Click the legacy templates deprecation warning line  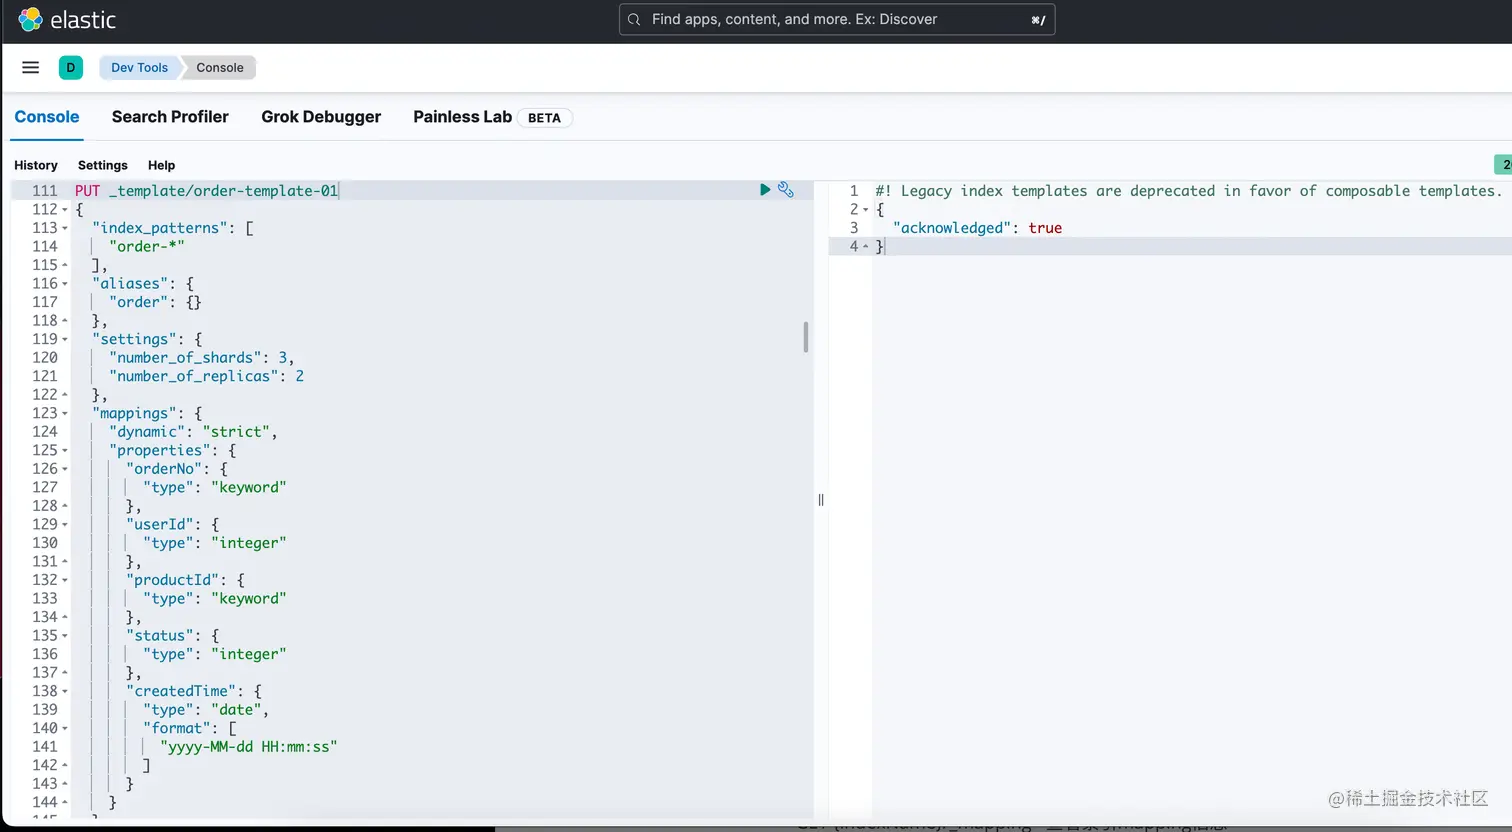(x=1188, y=191)
